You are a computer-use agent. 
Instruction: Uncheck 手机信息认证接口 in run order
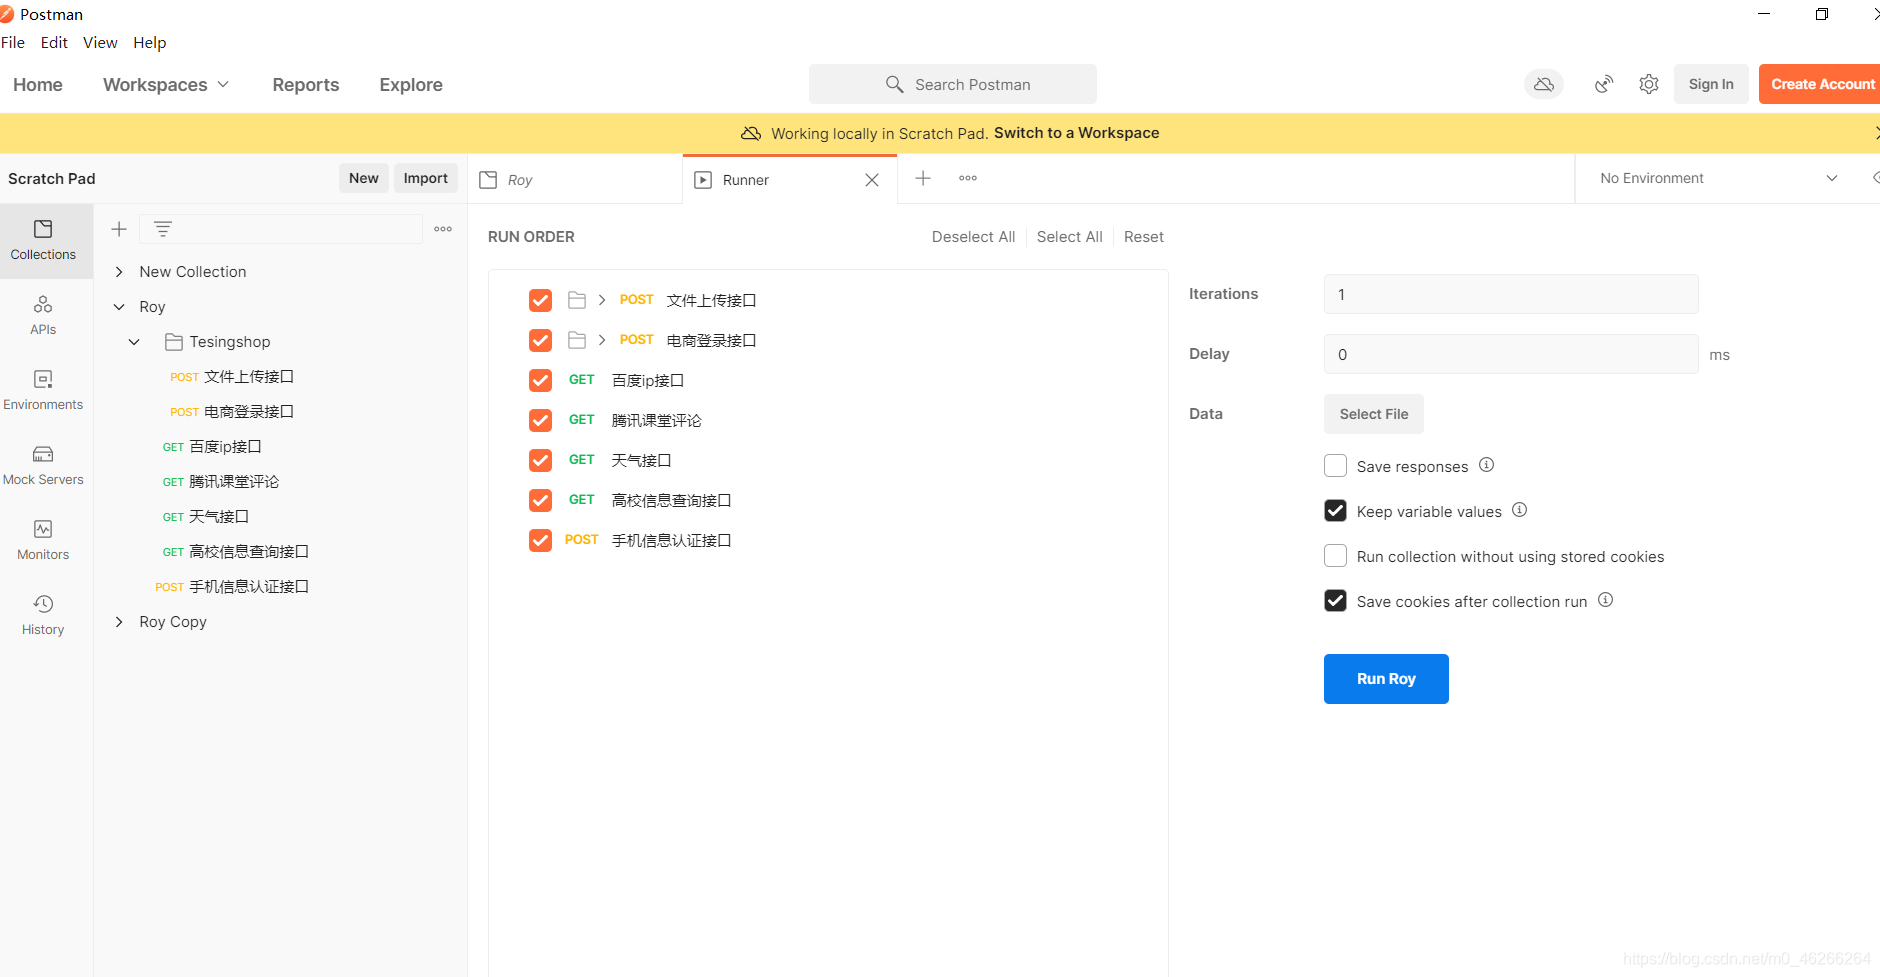(x=540, y=540)
